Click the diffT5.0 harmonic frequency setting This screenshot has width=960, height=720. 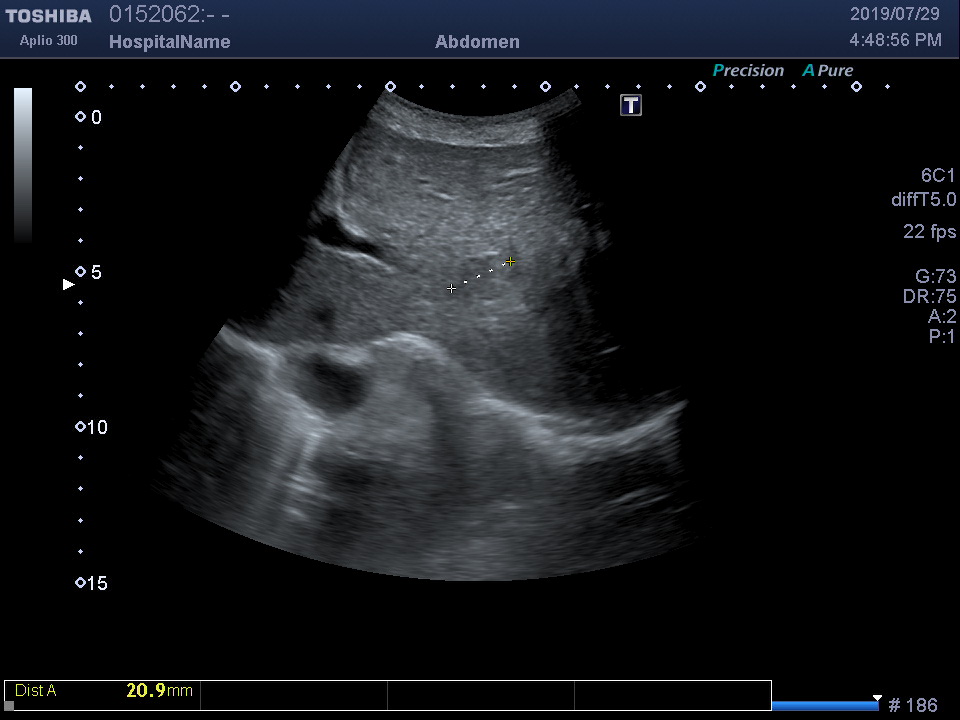[923, 200]
